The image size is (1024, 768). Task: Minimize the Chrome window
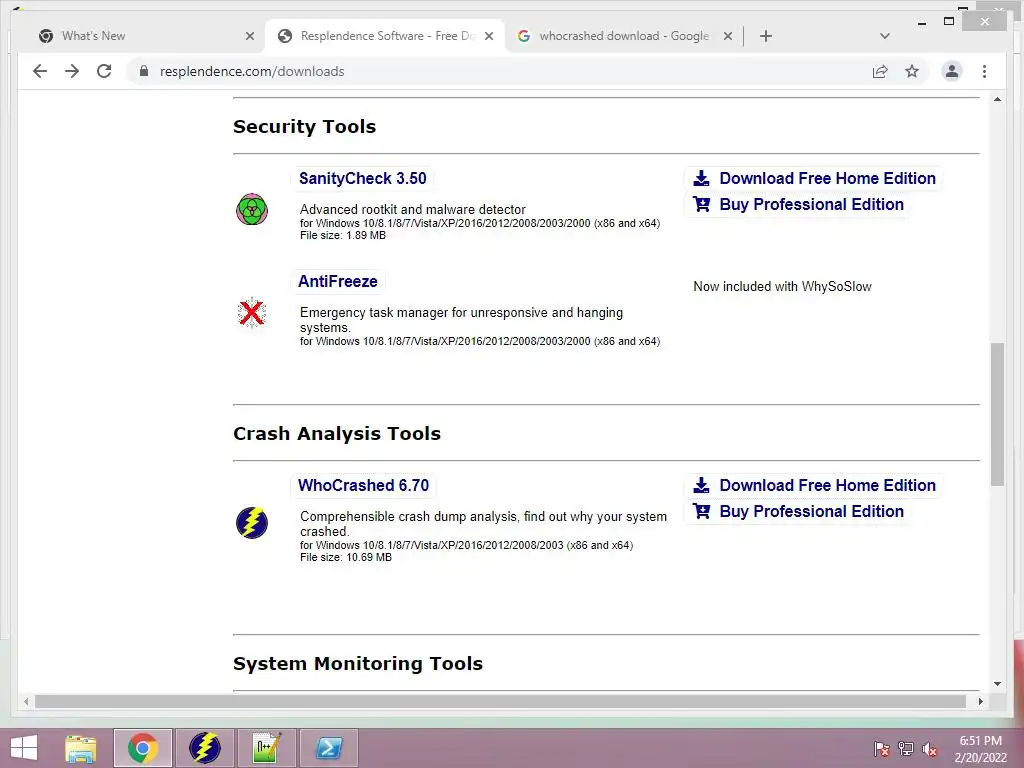922,22
